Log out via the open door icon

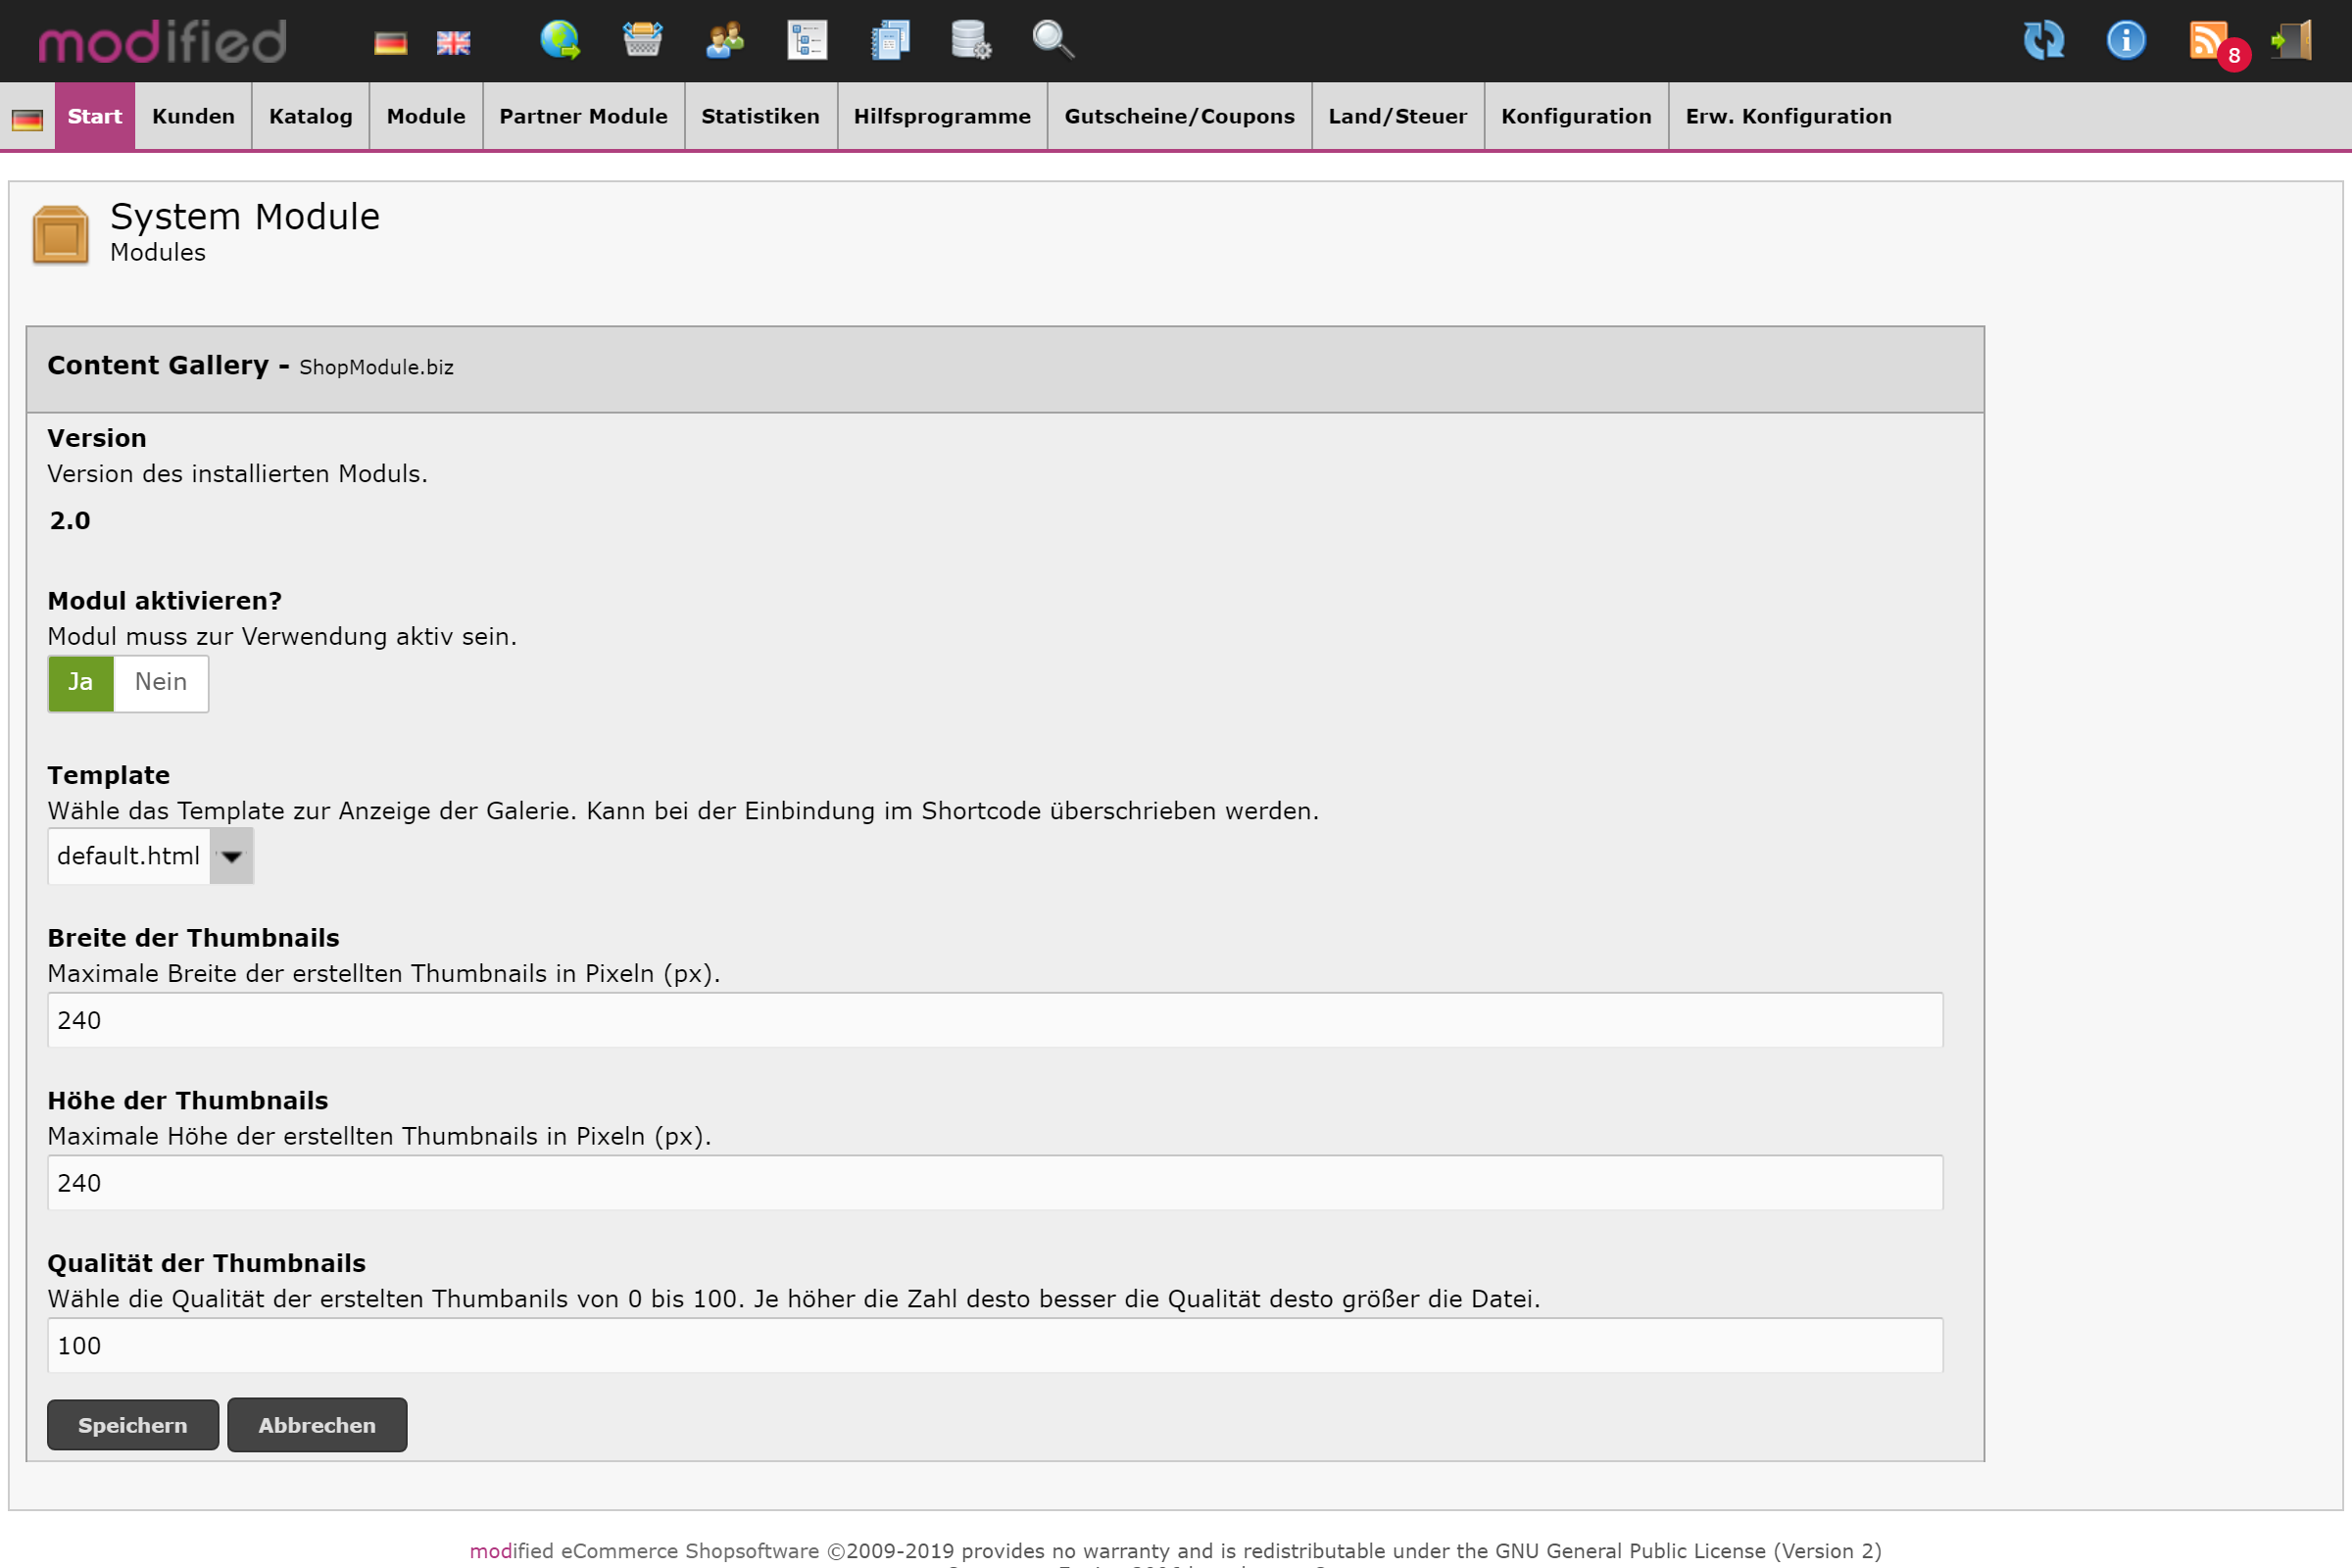(2295, 41)
